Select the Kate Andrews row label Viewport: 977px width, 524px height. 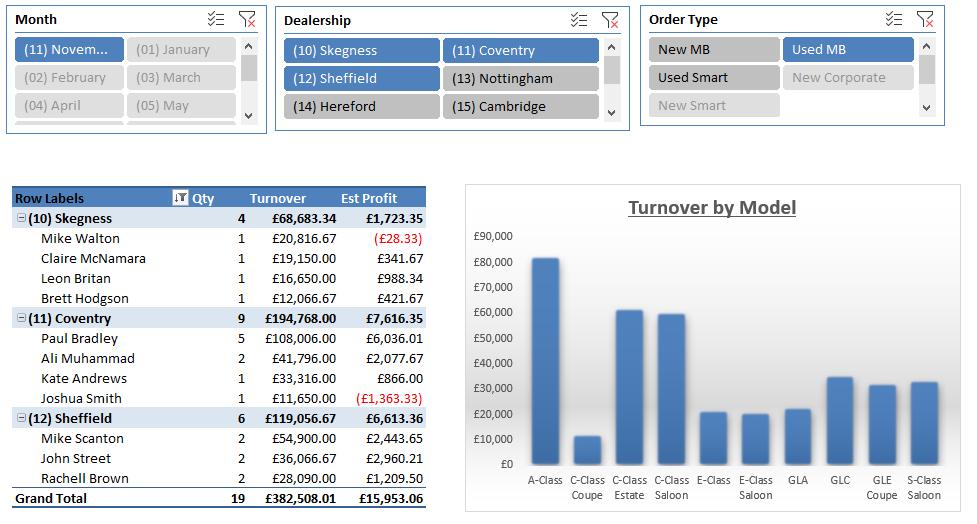pos(83,378)
